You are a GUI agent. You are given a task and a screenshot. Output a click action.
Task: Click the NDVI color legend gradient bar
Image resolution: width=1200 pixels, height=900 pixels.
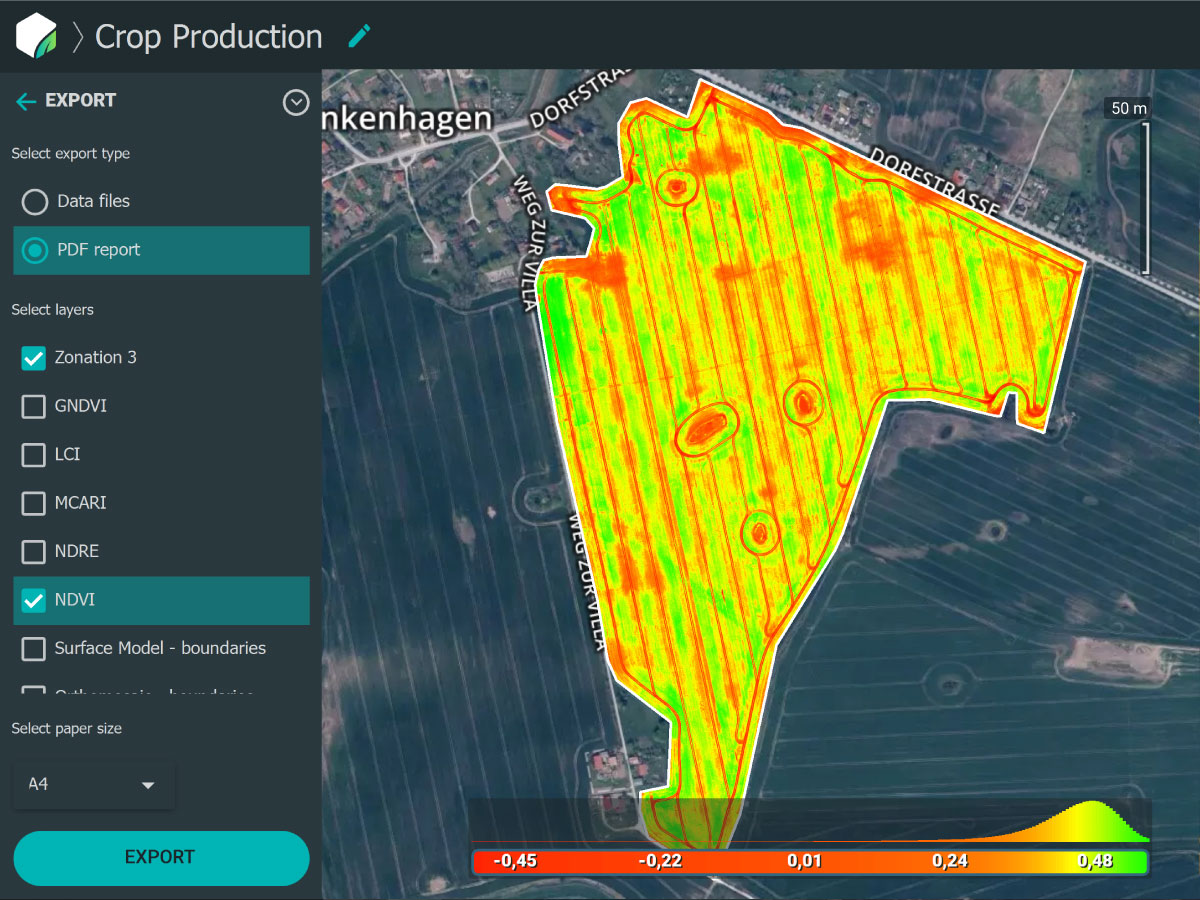[809, 861]
